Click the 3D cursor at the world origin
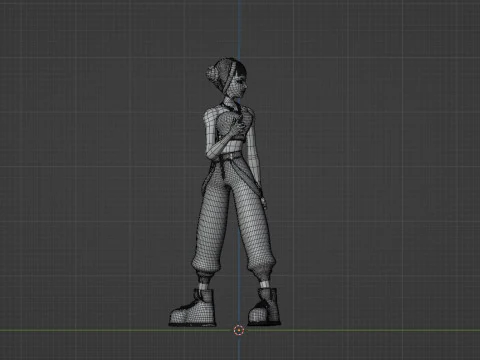Screen dimensions: 480x360 239,330
